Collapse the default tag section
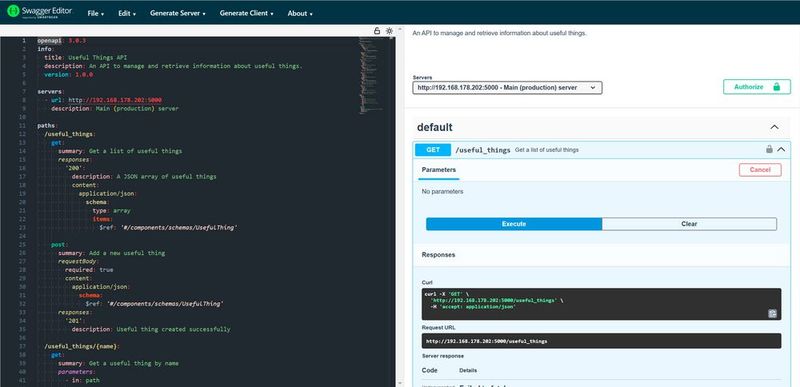This screenshot has width=800, height=387. pos(774,127)
